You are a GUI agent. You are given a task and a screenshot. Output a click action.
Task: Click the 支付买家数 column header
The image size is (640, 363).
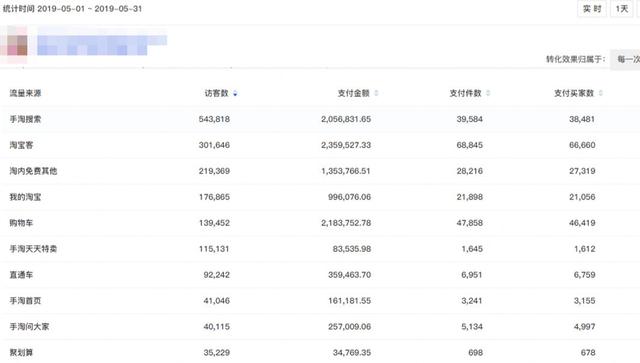pyautogui.click(x=573, y=94)
